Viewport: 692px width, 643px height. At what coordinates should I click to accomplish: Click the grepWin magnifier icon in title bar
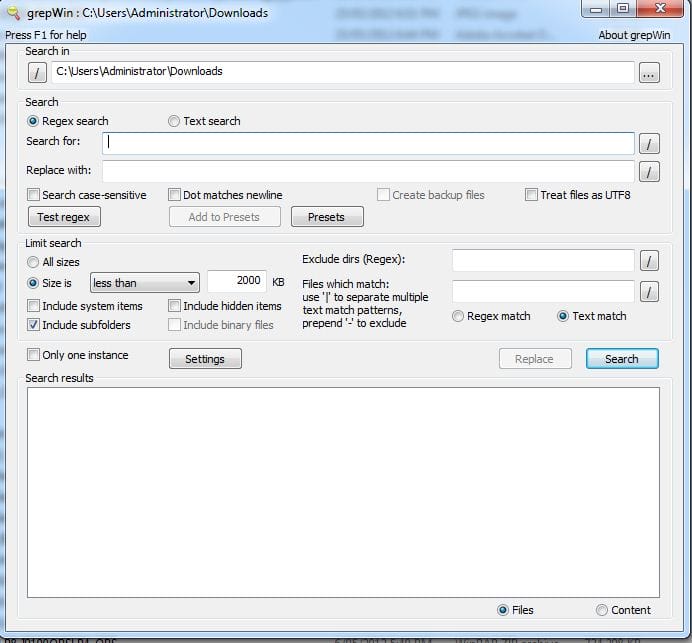click(14, 12)
